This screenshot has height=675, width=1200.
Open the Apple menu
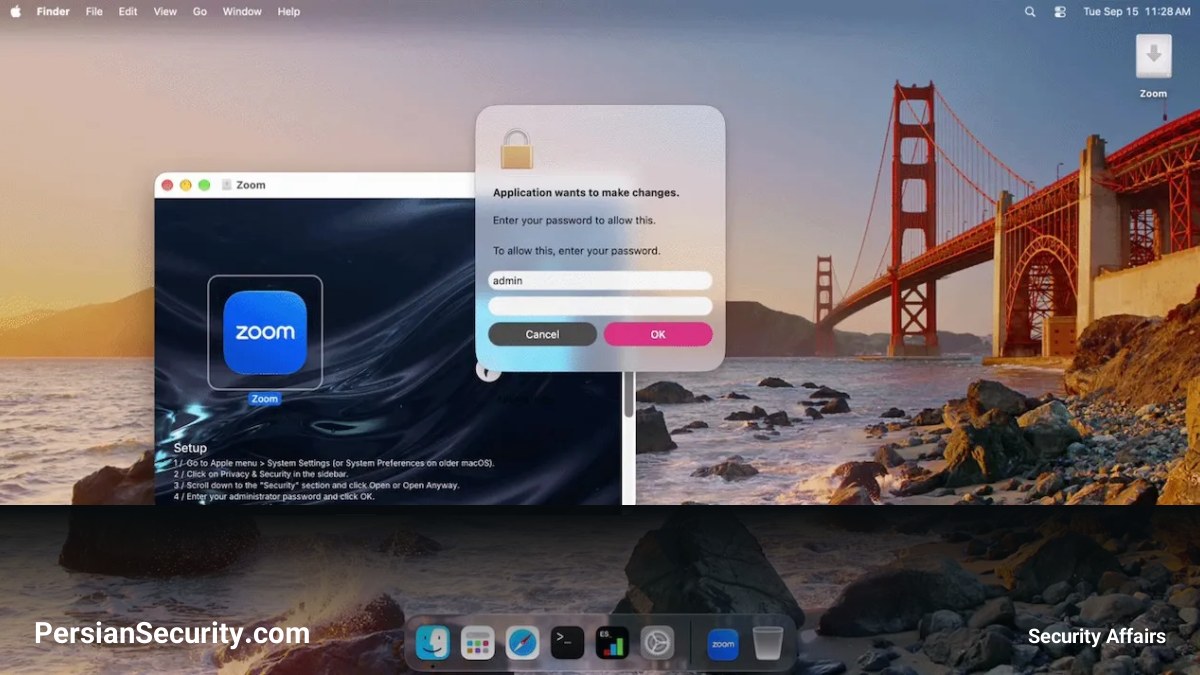point(15,11)
